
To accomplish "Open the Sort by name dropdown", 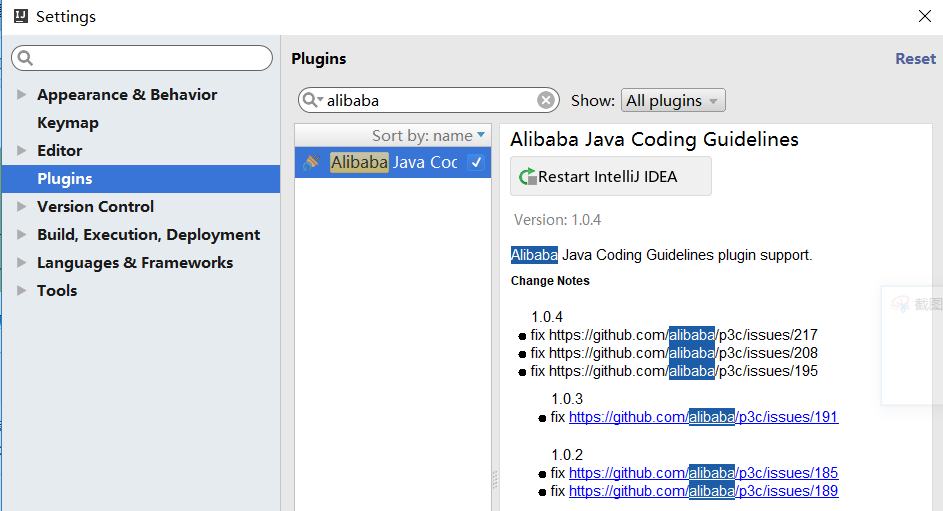I will [428, 135].
